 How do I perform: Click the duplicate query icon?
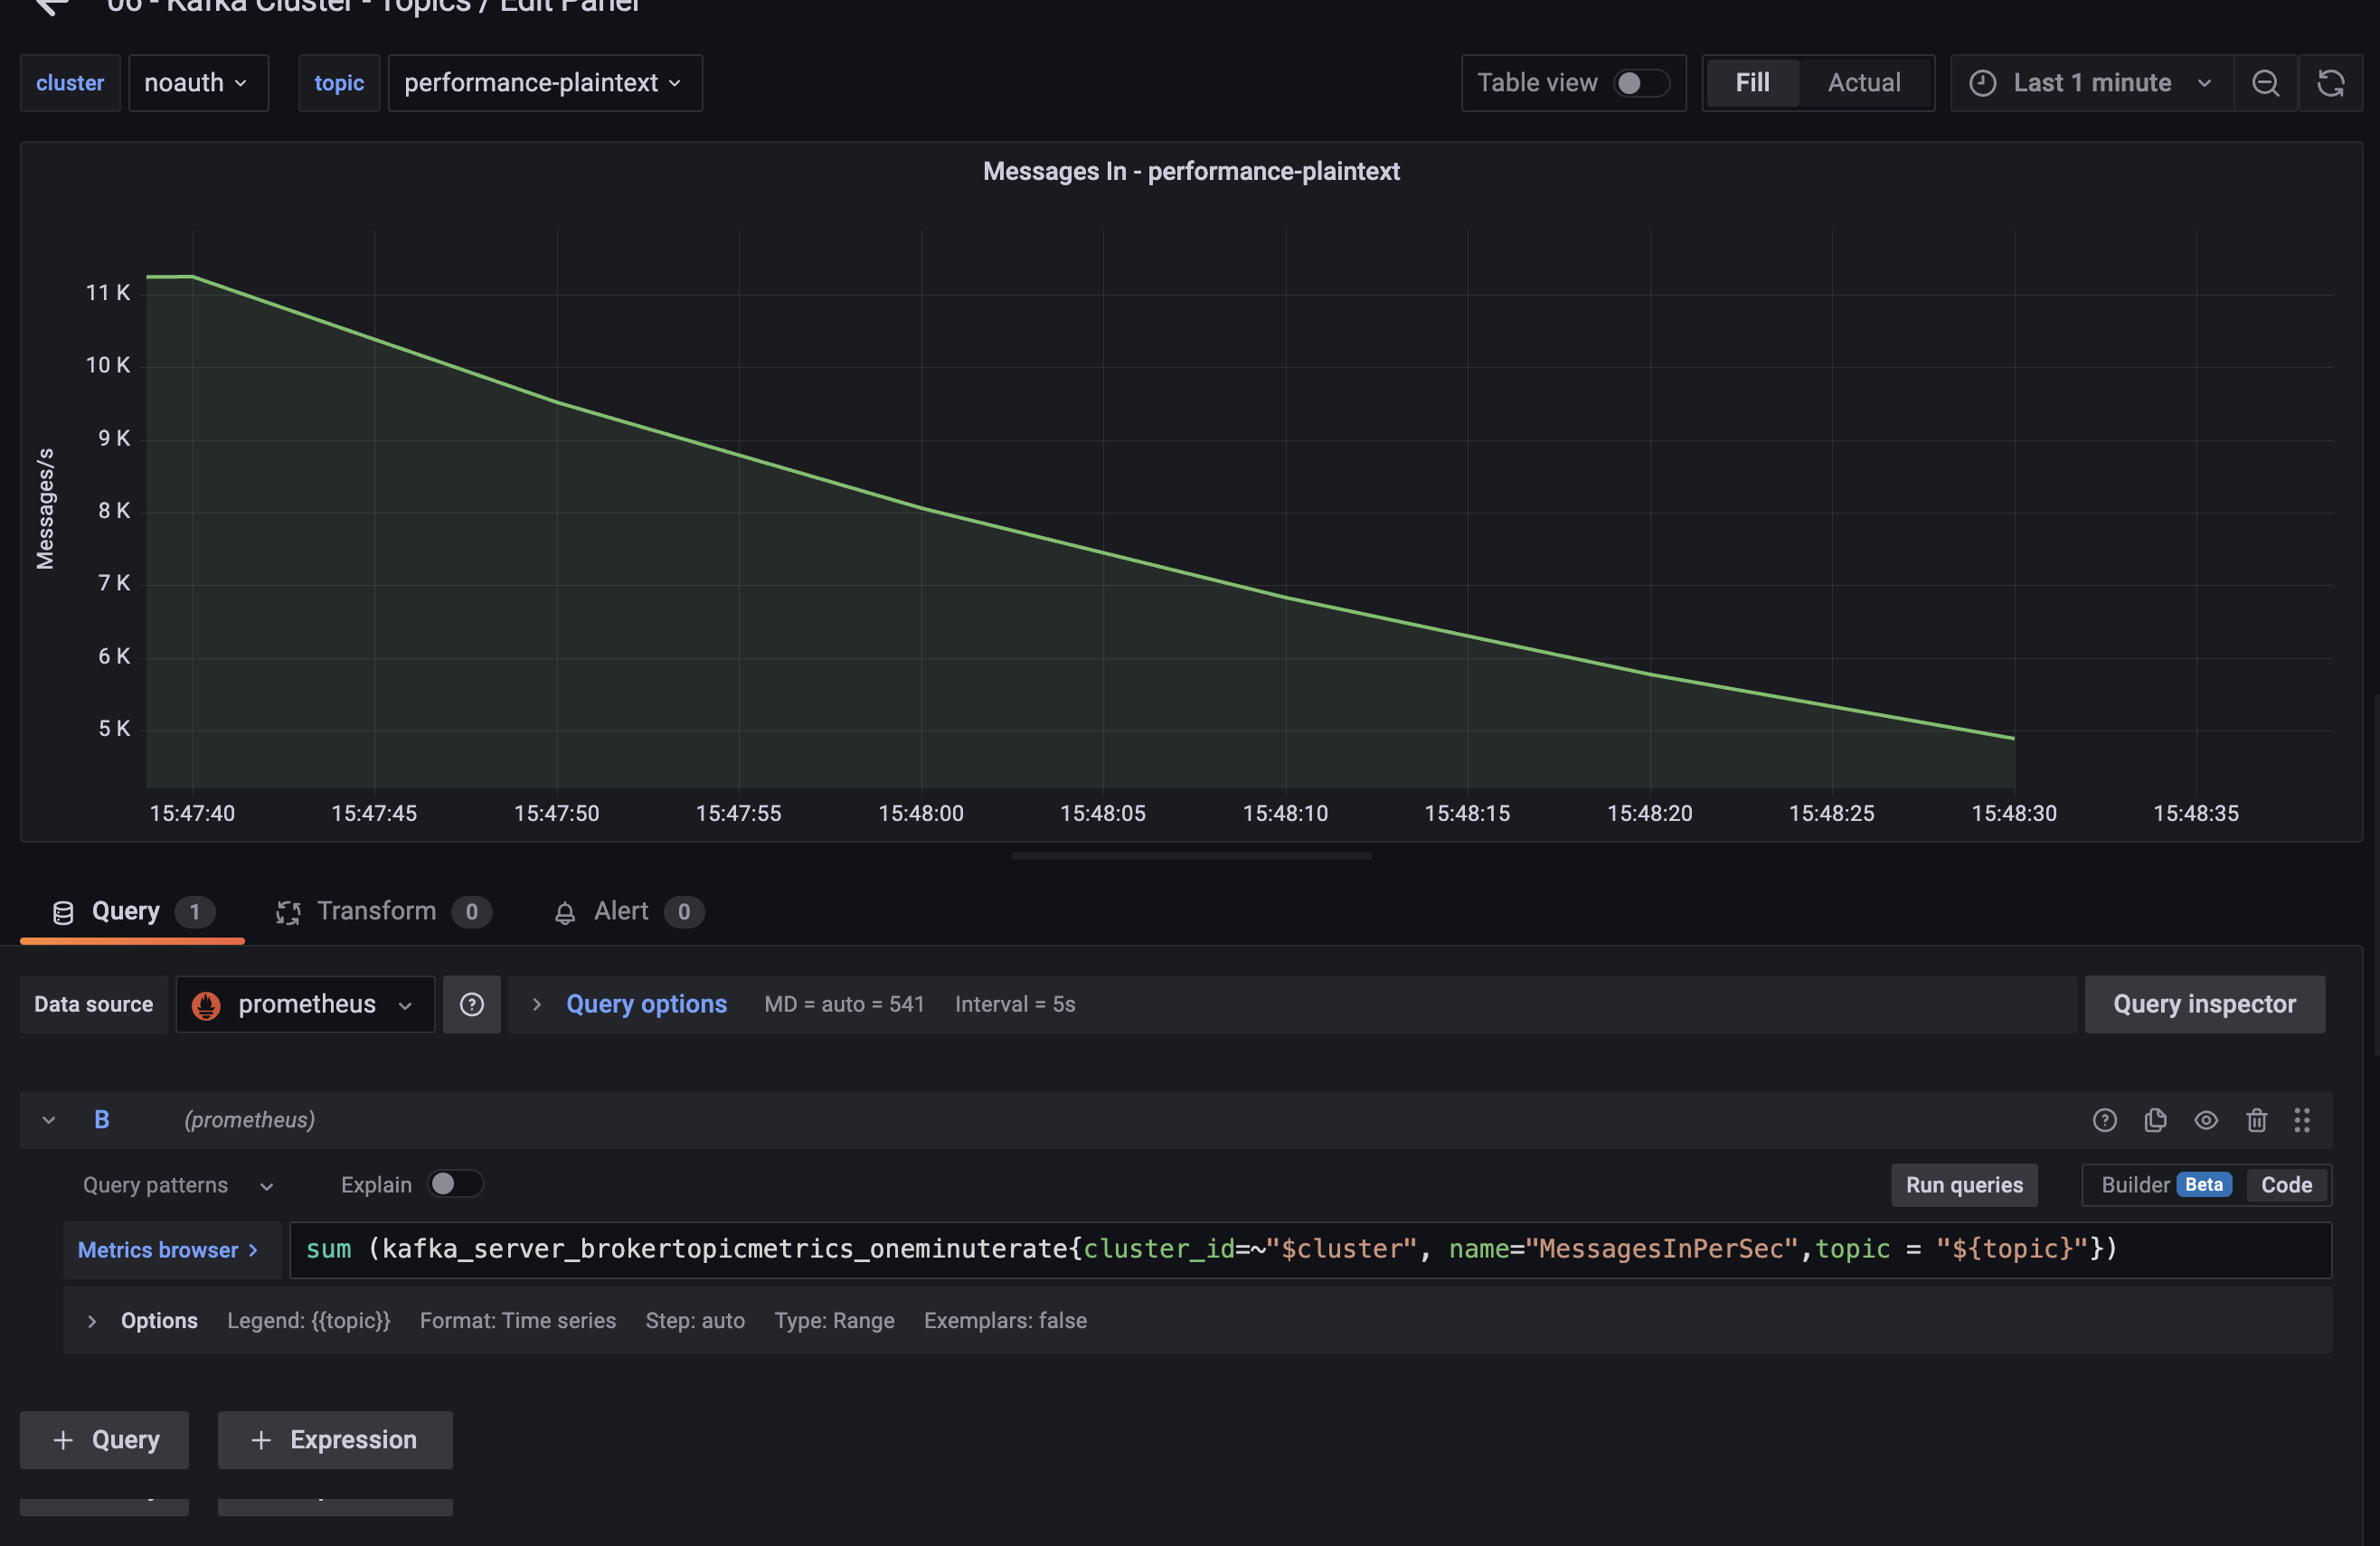tap(2155, 1119)
